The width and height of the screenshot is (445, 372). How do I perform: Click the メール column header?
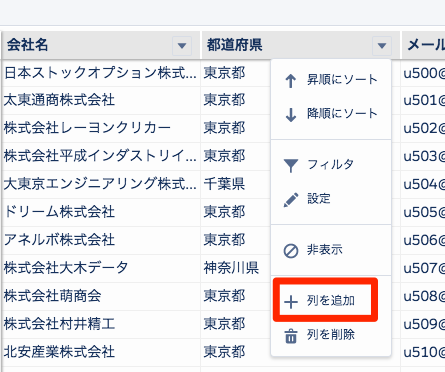(423, 45)
